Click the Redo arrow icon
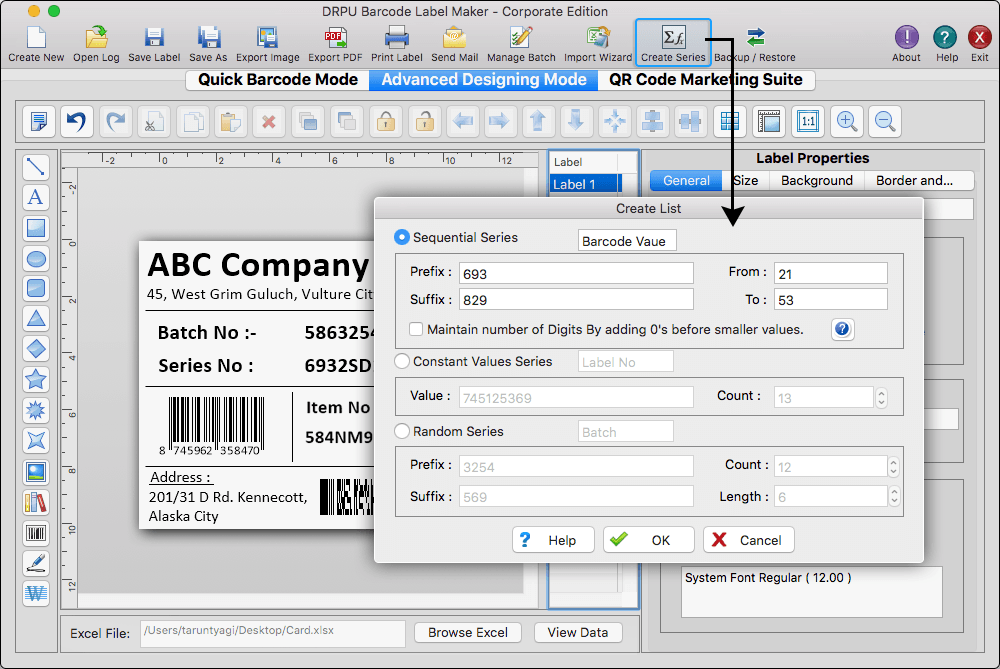This screenshot has width=1000, height=669. coord(115,121)
